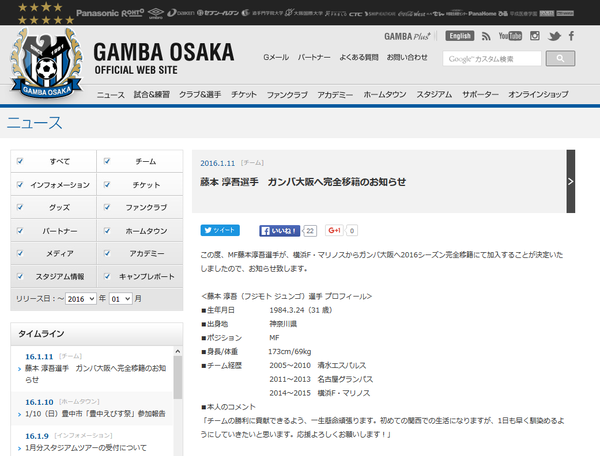Click timeline scrollbar up arrow
The image size is (600, 456).
pos(178,351)
